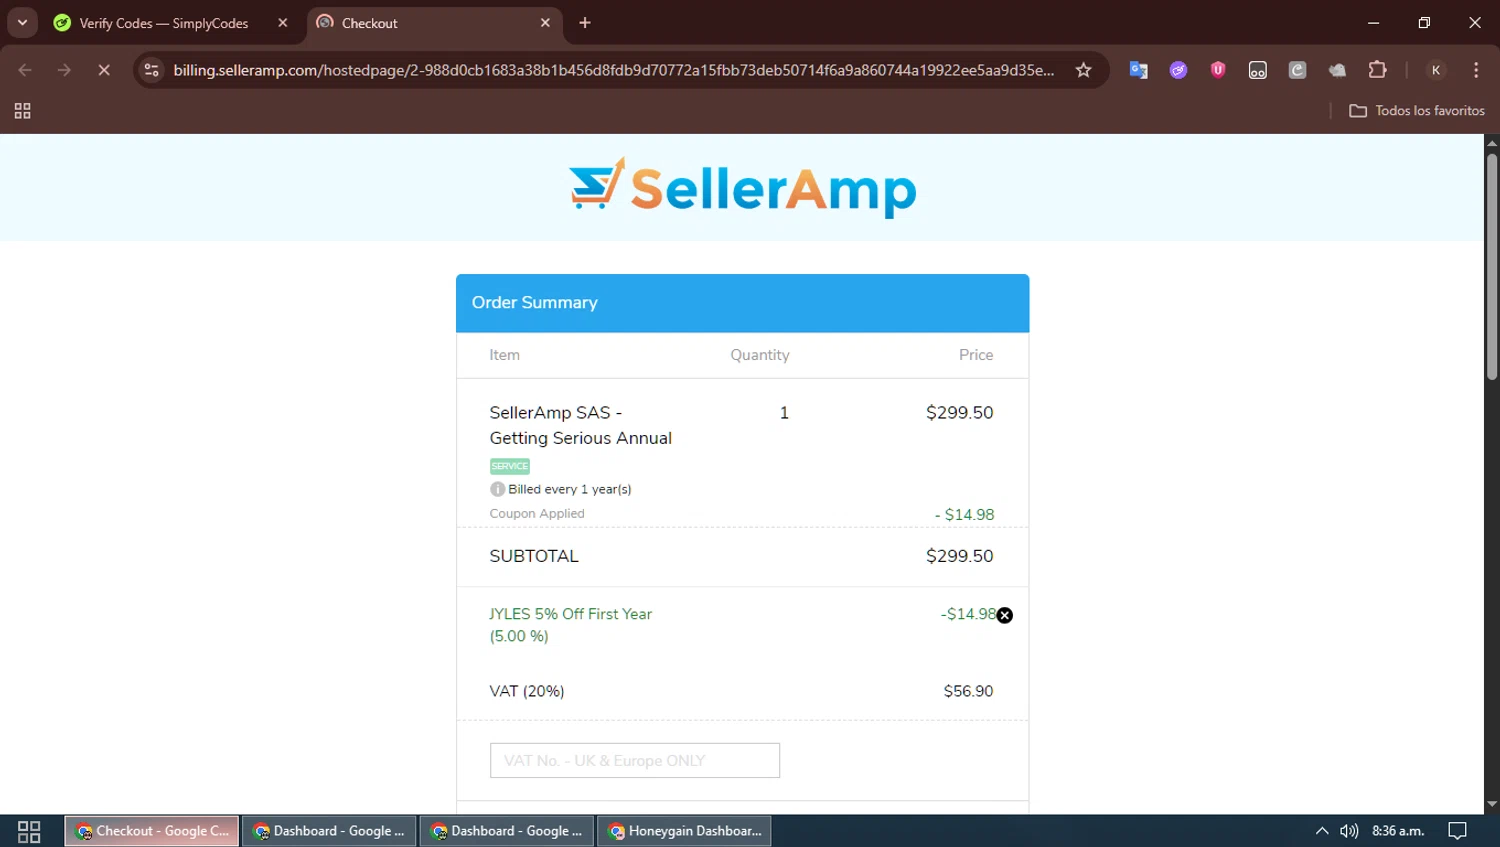
Task: Open the Chrome three-dot menu
Action: coord(1476,70)
